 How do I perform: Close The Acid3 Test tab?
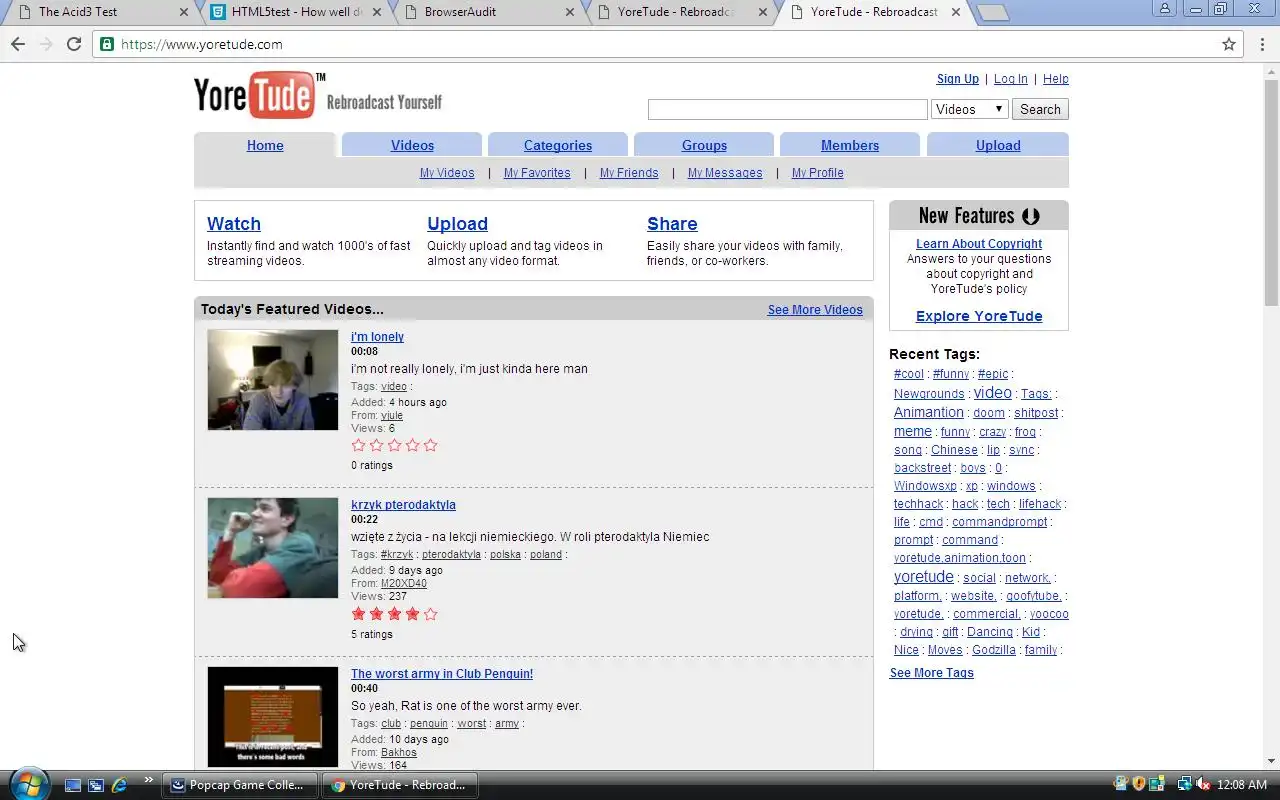[x=183, y=12]
